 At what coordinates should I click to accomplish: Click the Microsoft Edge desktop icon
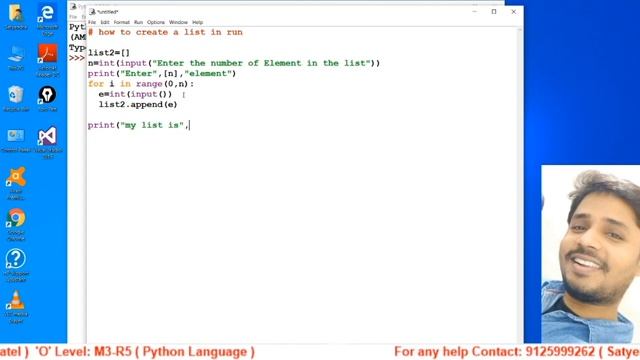point(47,19)
